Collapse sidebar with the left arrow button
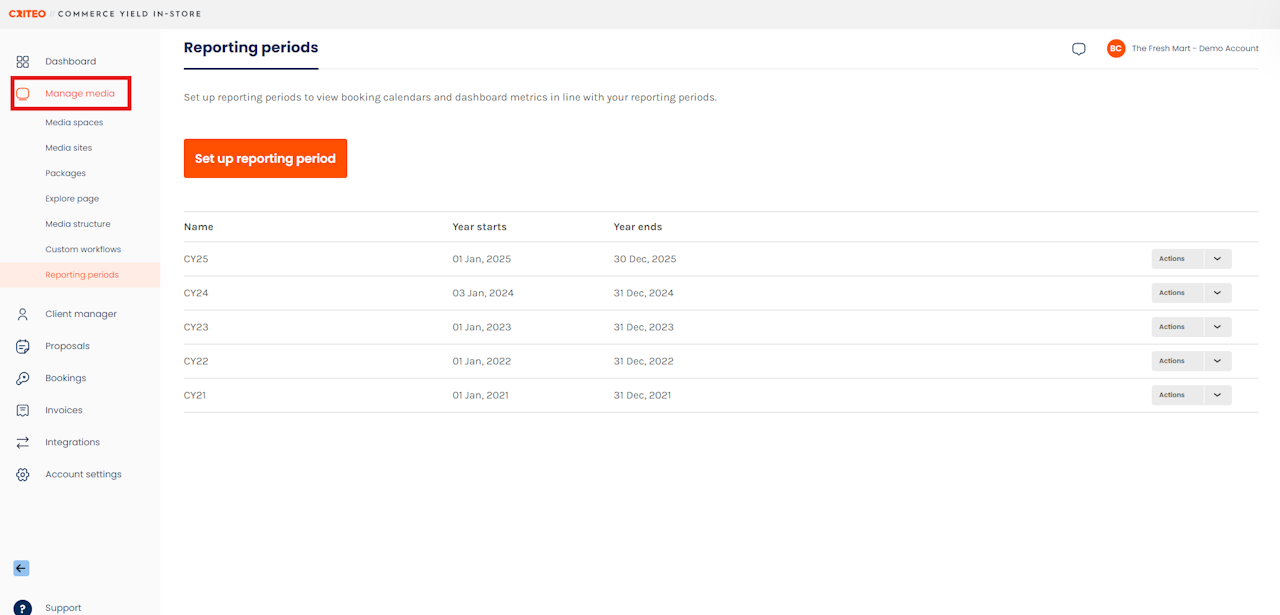 [21, 568]
